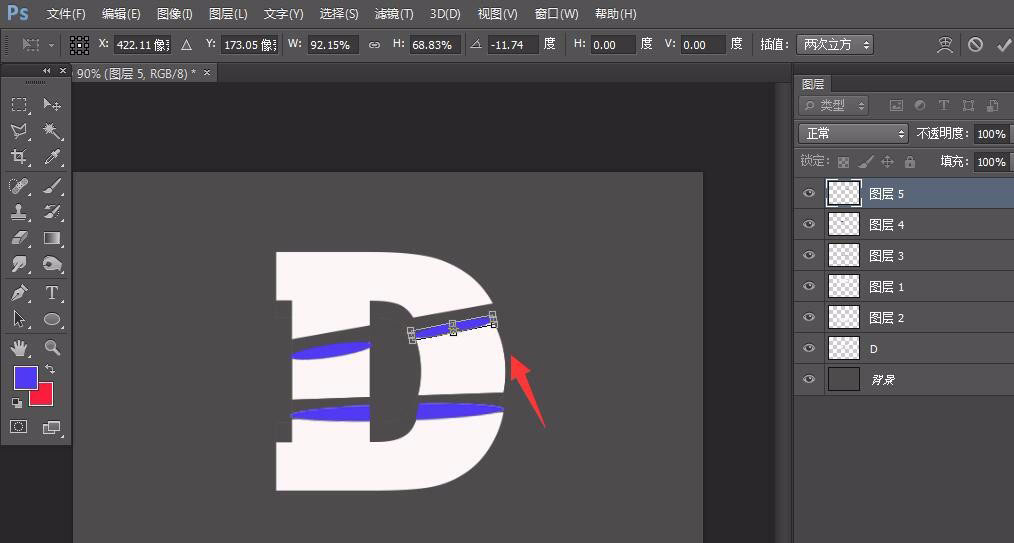Screen dimensions: 1014x543
Task: Hide 图层 3 layer visibility
Action: coord(809,255)
